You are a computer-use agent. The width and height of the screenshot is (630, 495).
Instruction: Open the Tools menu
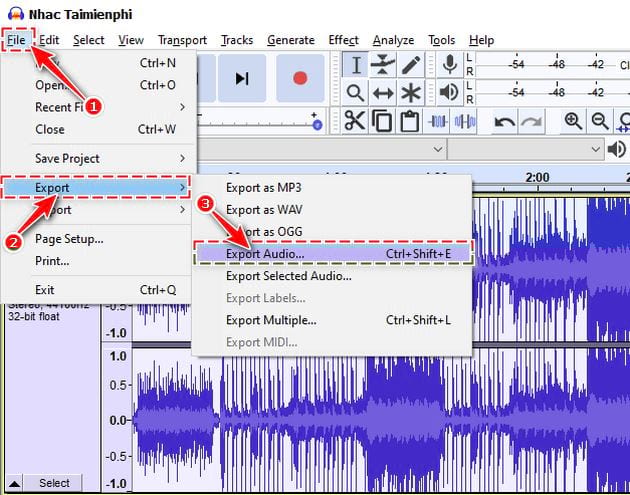(x=441, y=40)
